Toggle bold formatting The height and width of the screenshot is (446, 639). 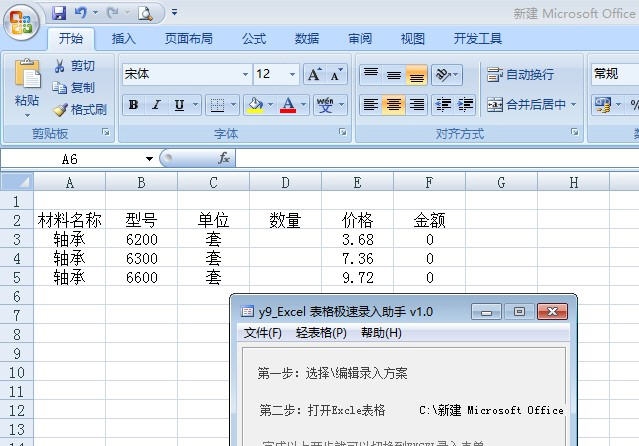[133, 105]
